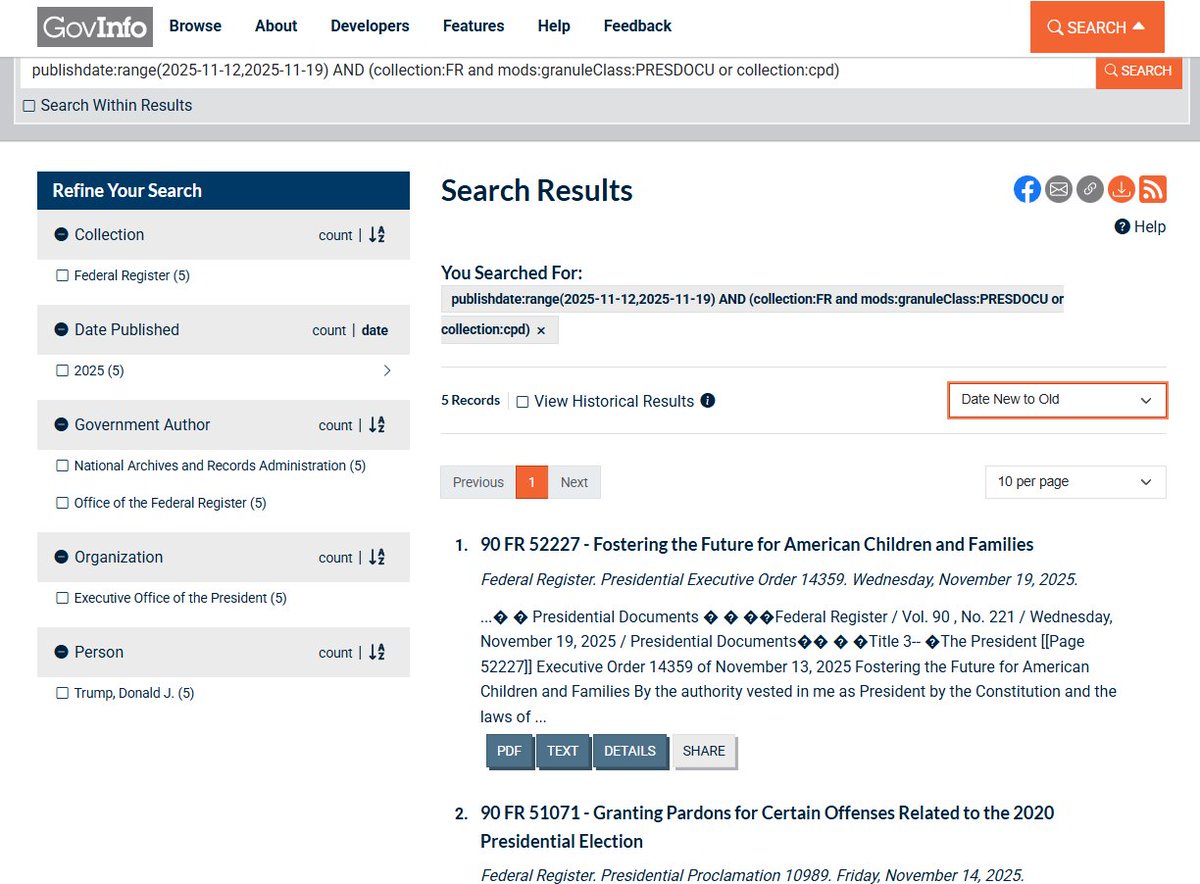Image resolution: width=1200 pixels, height=884 pixels.
Task: Share search results on Facebook
Action: coord(1027,189)
